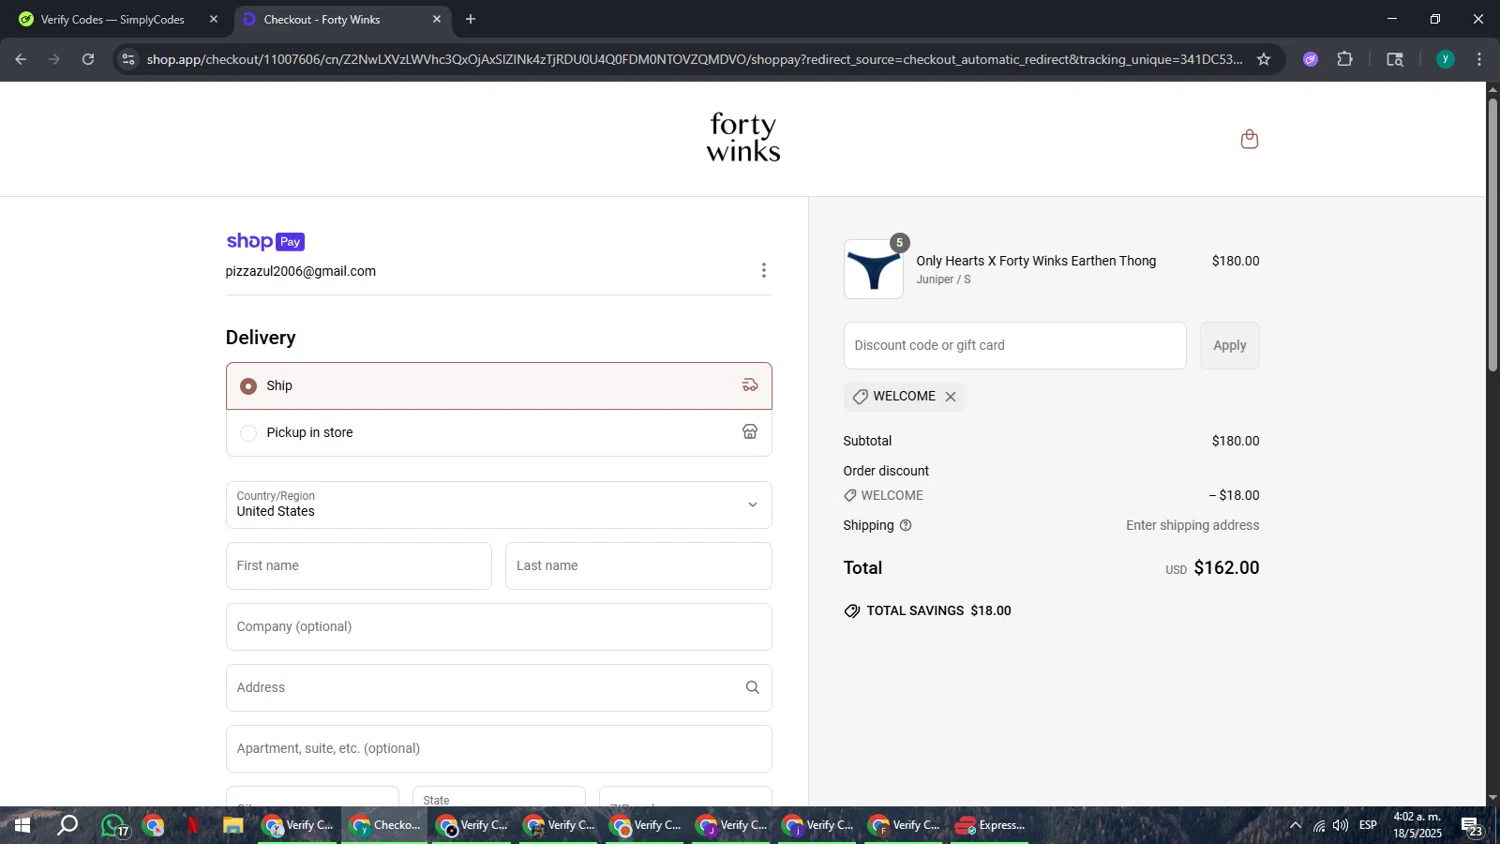The width and height of the screenshot is (1500, 844).
Task: Click the Juniper / S variant text
Action: pyautogui.click(x=943, y=280)
